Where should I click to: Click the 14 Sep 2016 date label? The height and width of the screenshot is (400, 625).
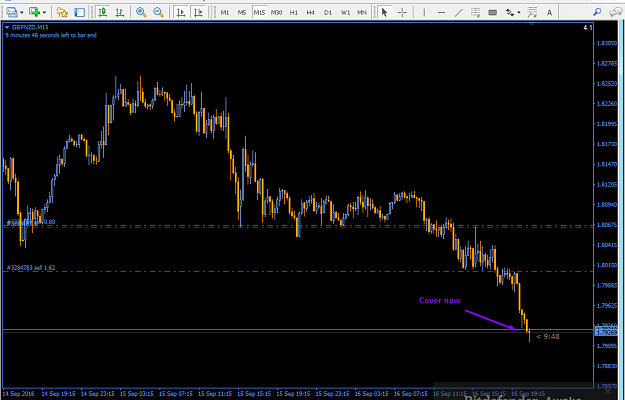click(18, 394)
